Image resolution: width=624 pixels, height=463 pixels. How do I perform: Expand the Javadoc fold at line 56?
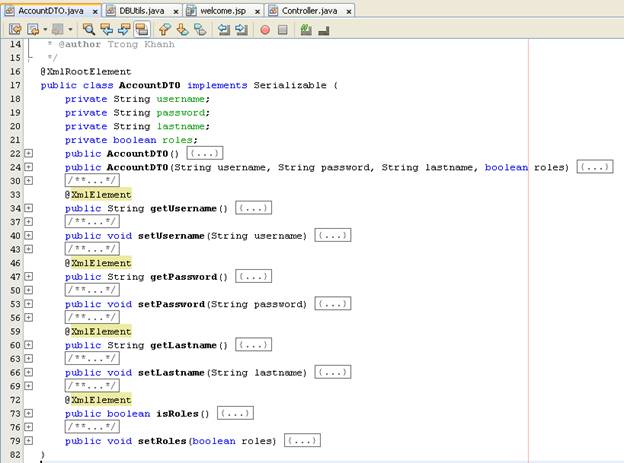[x=28, y=317]
